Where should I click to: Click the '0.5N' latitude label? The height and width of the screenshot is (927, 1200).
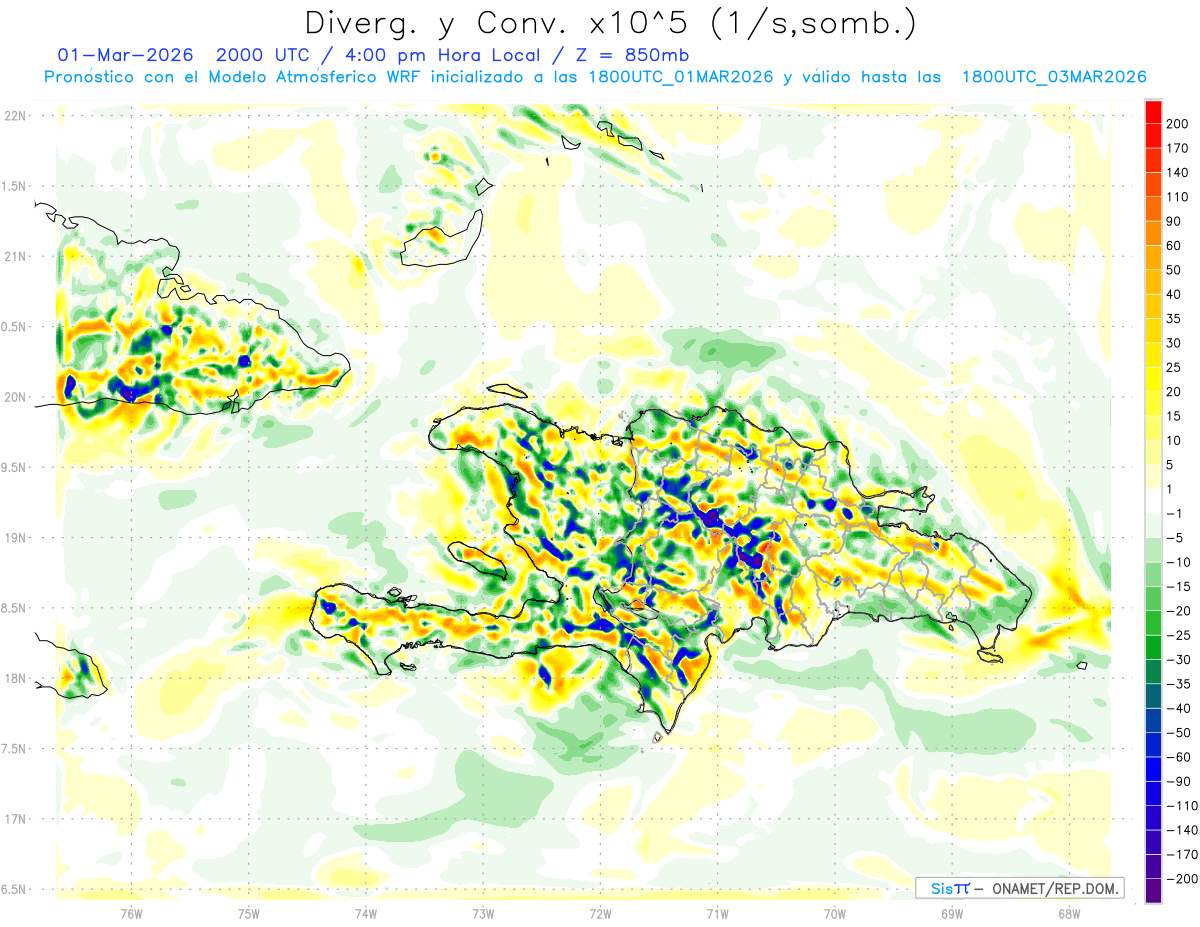pos(15,327)
